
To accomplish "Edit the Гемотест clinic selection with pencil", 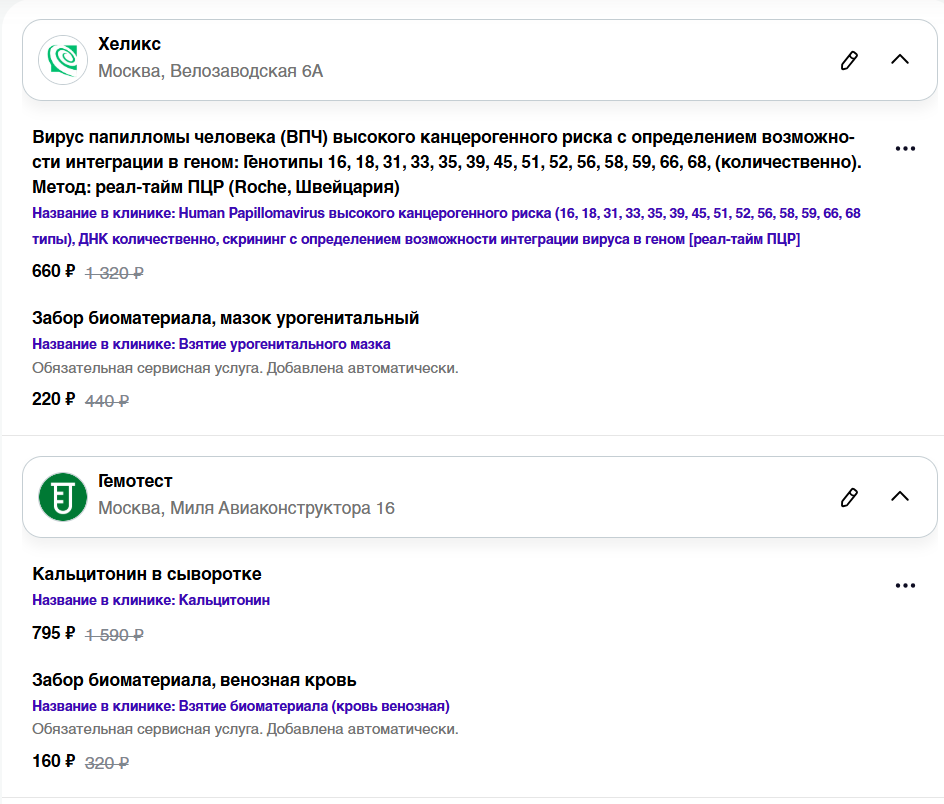I will coord(849,496).
